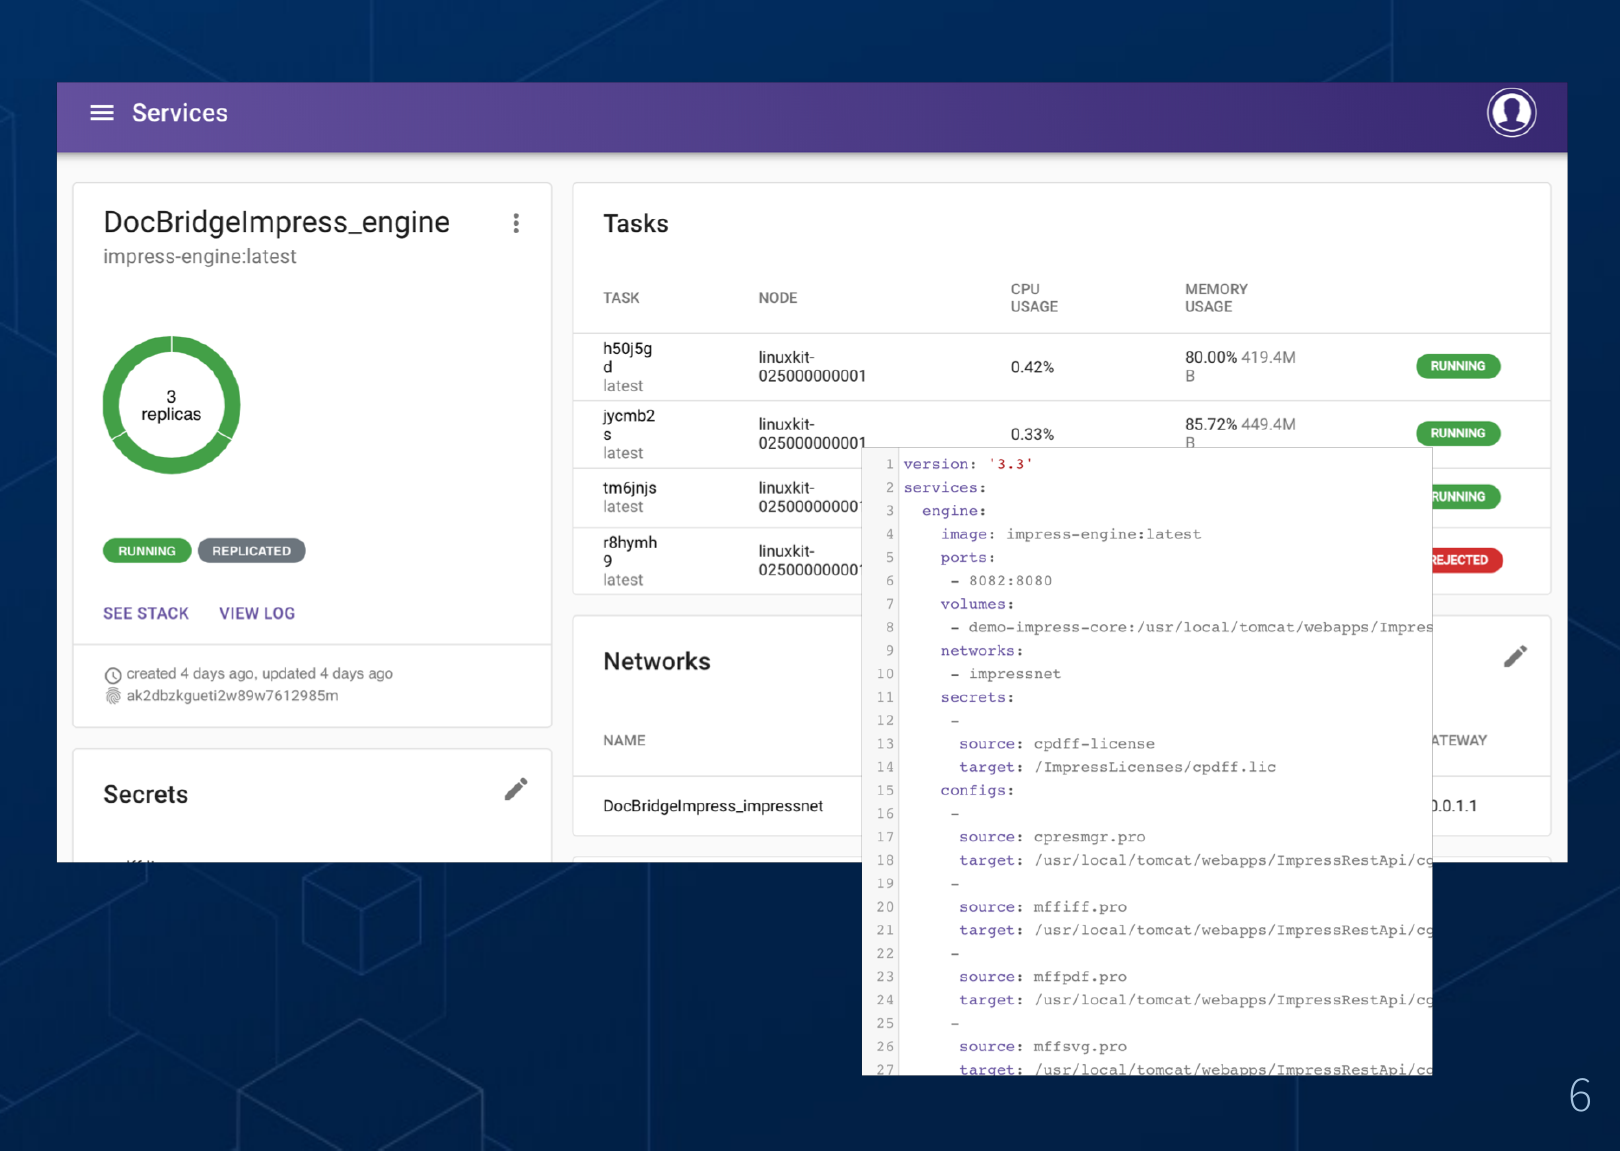Click the service ID ak2dbzkgueti2w89w7612985m
This screenshot has width=1620, height=1170.
click(232, 696)
